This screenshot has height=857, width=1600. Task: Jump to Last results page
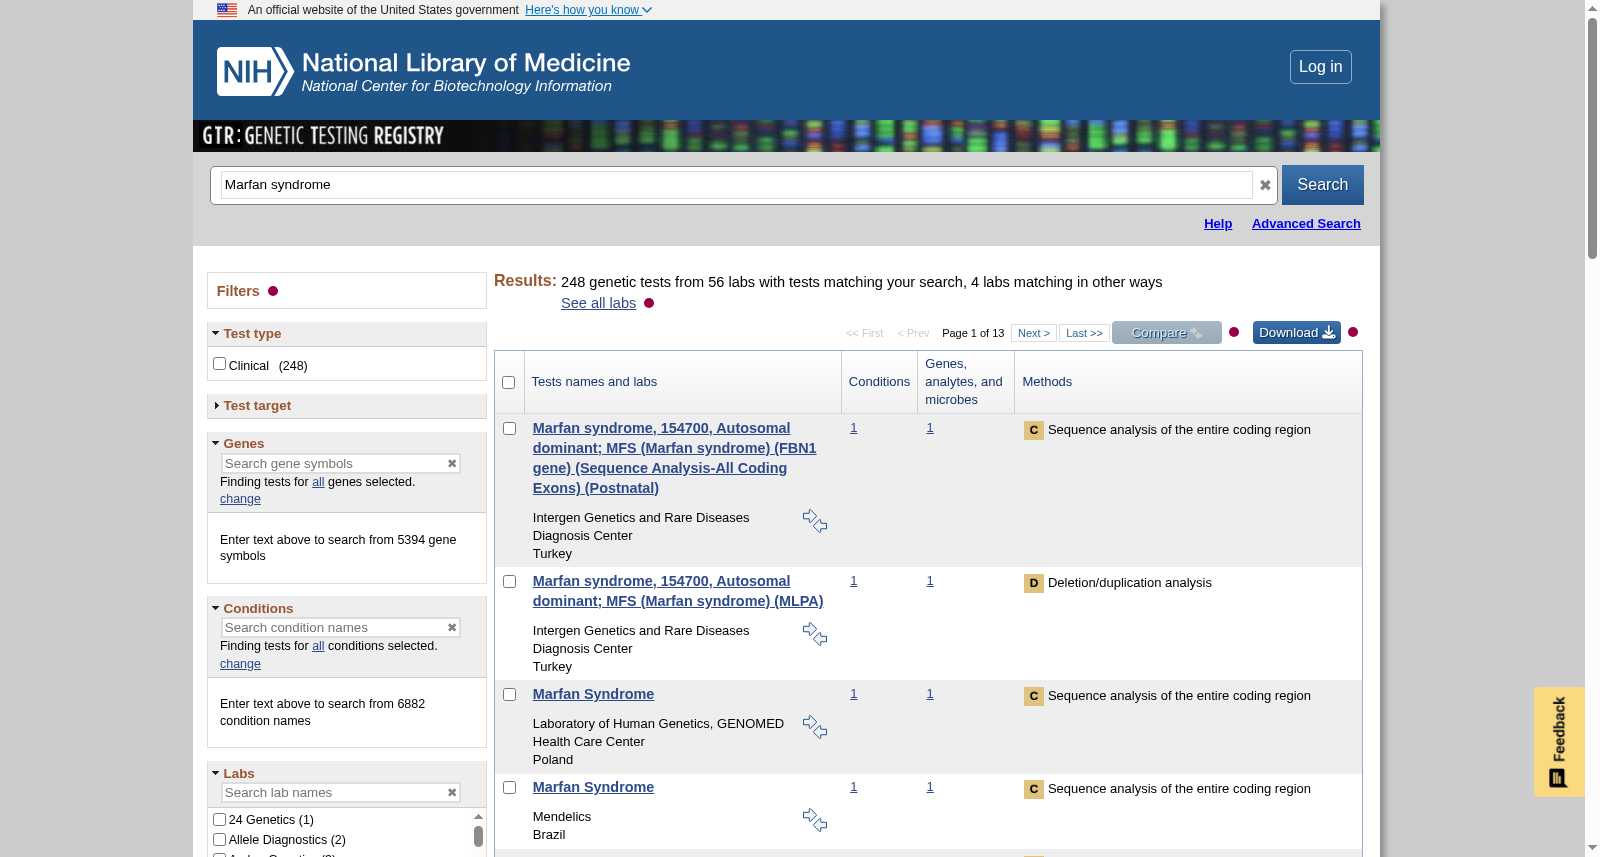pos(1084,333)
